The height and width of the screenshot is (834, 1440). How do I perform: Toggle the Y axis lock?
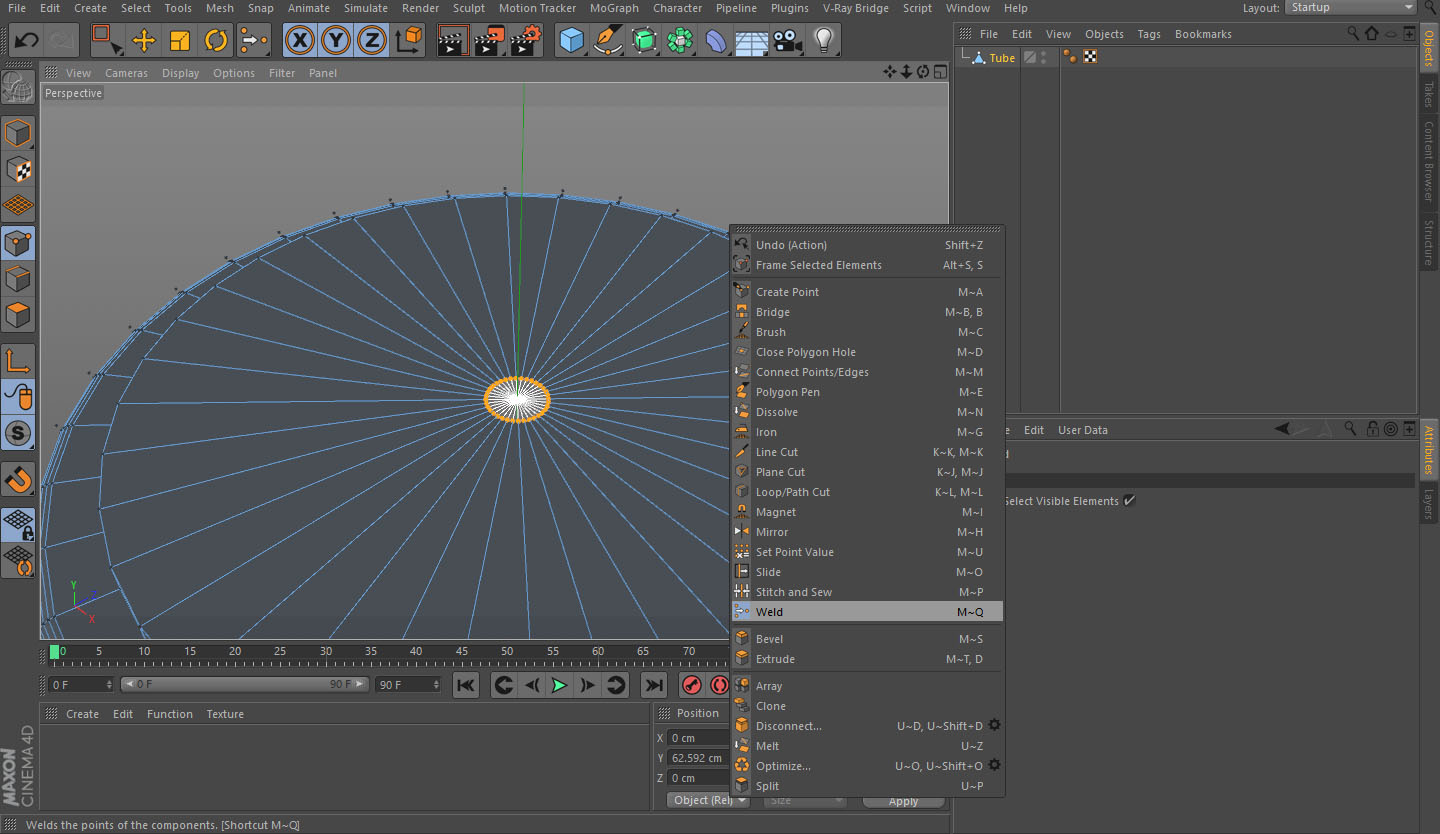(336, 41)
